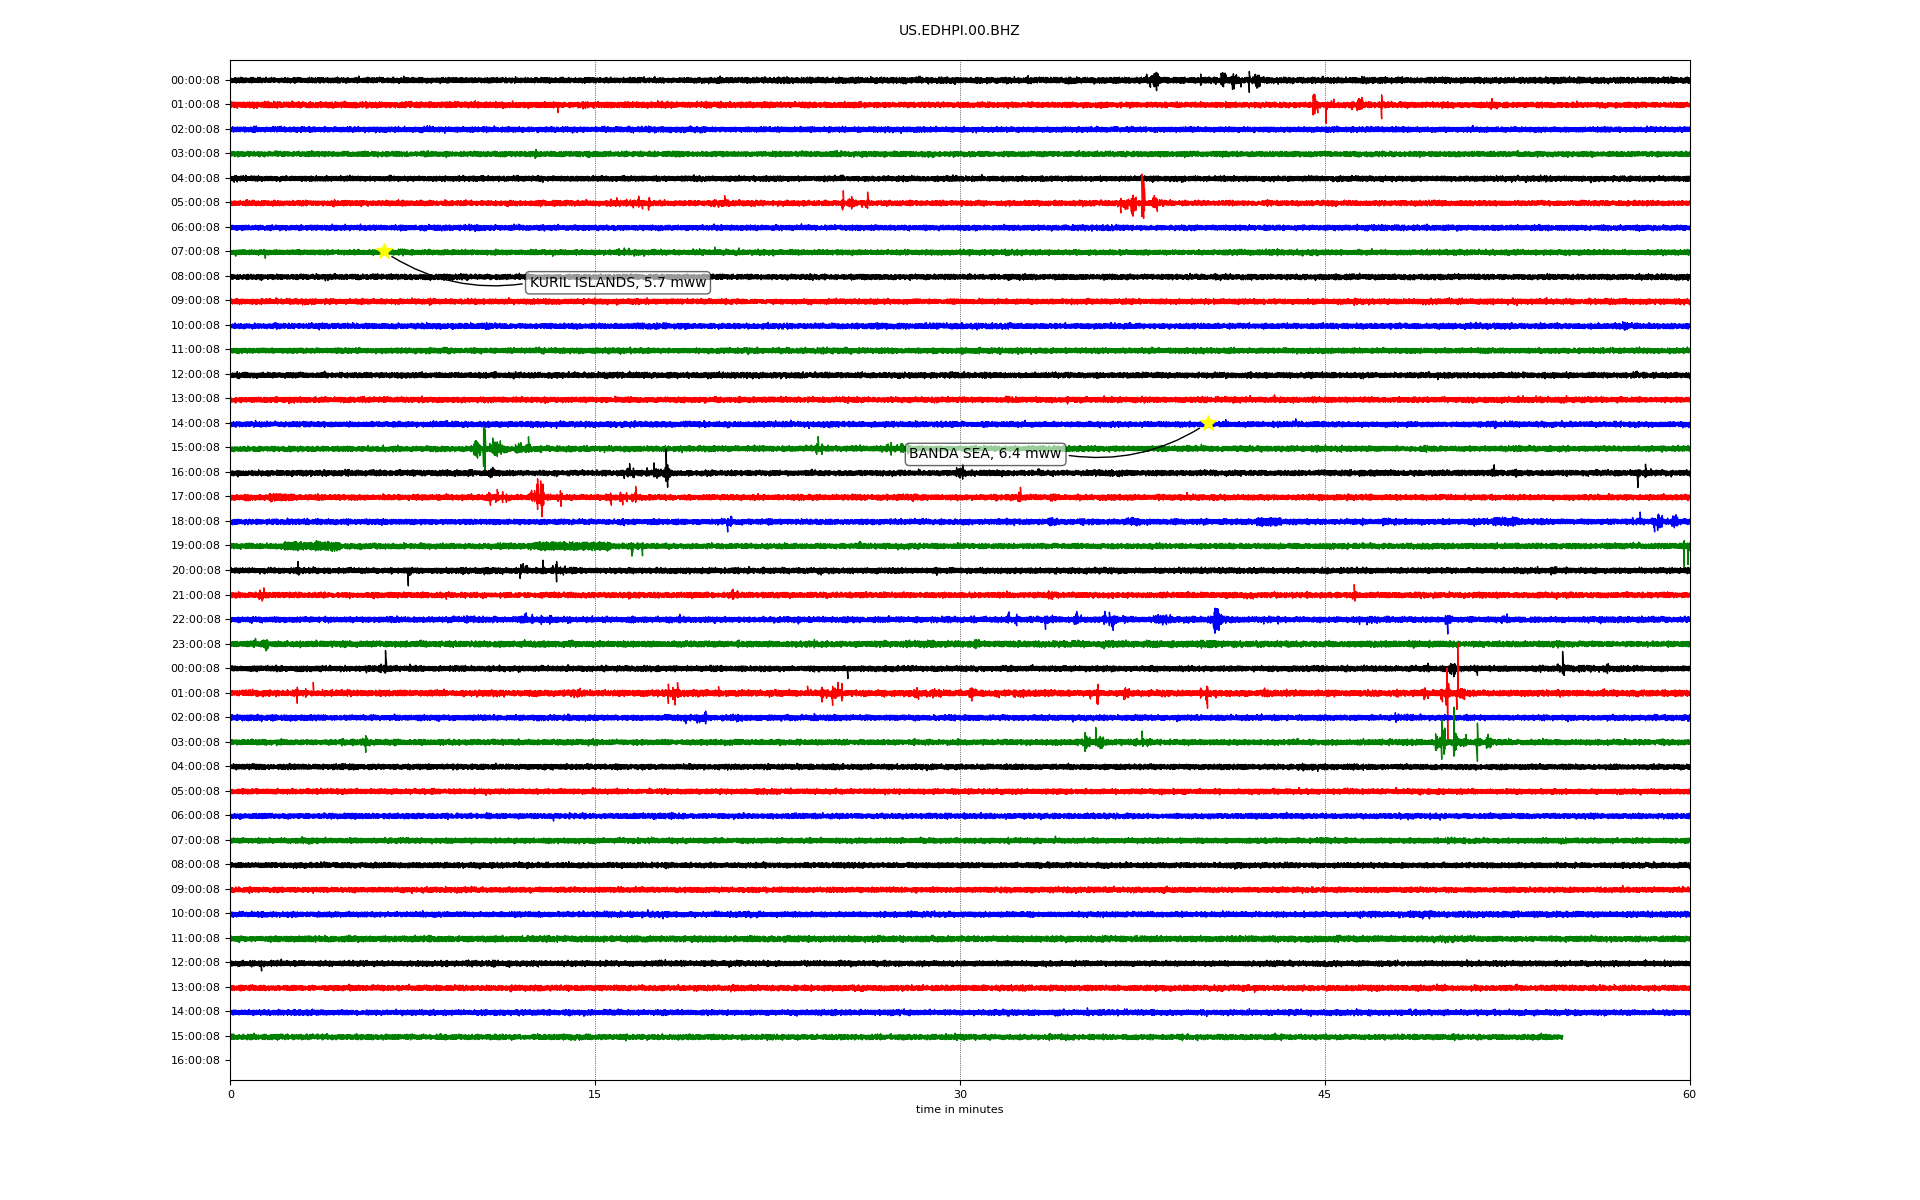Click the KURIL ISLANDS, 5.7 mww label
This screenshot has width=1920, height=1200.
tap(617, 283)
